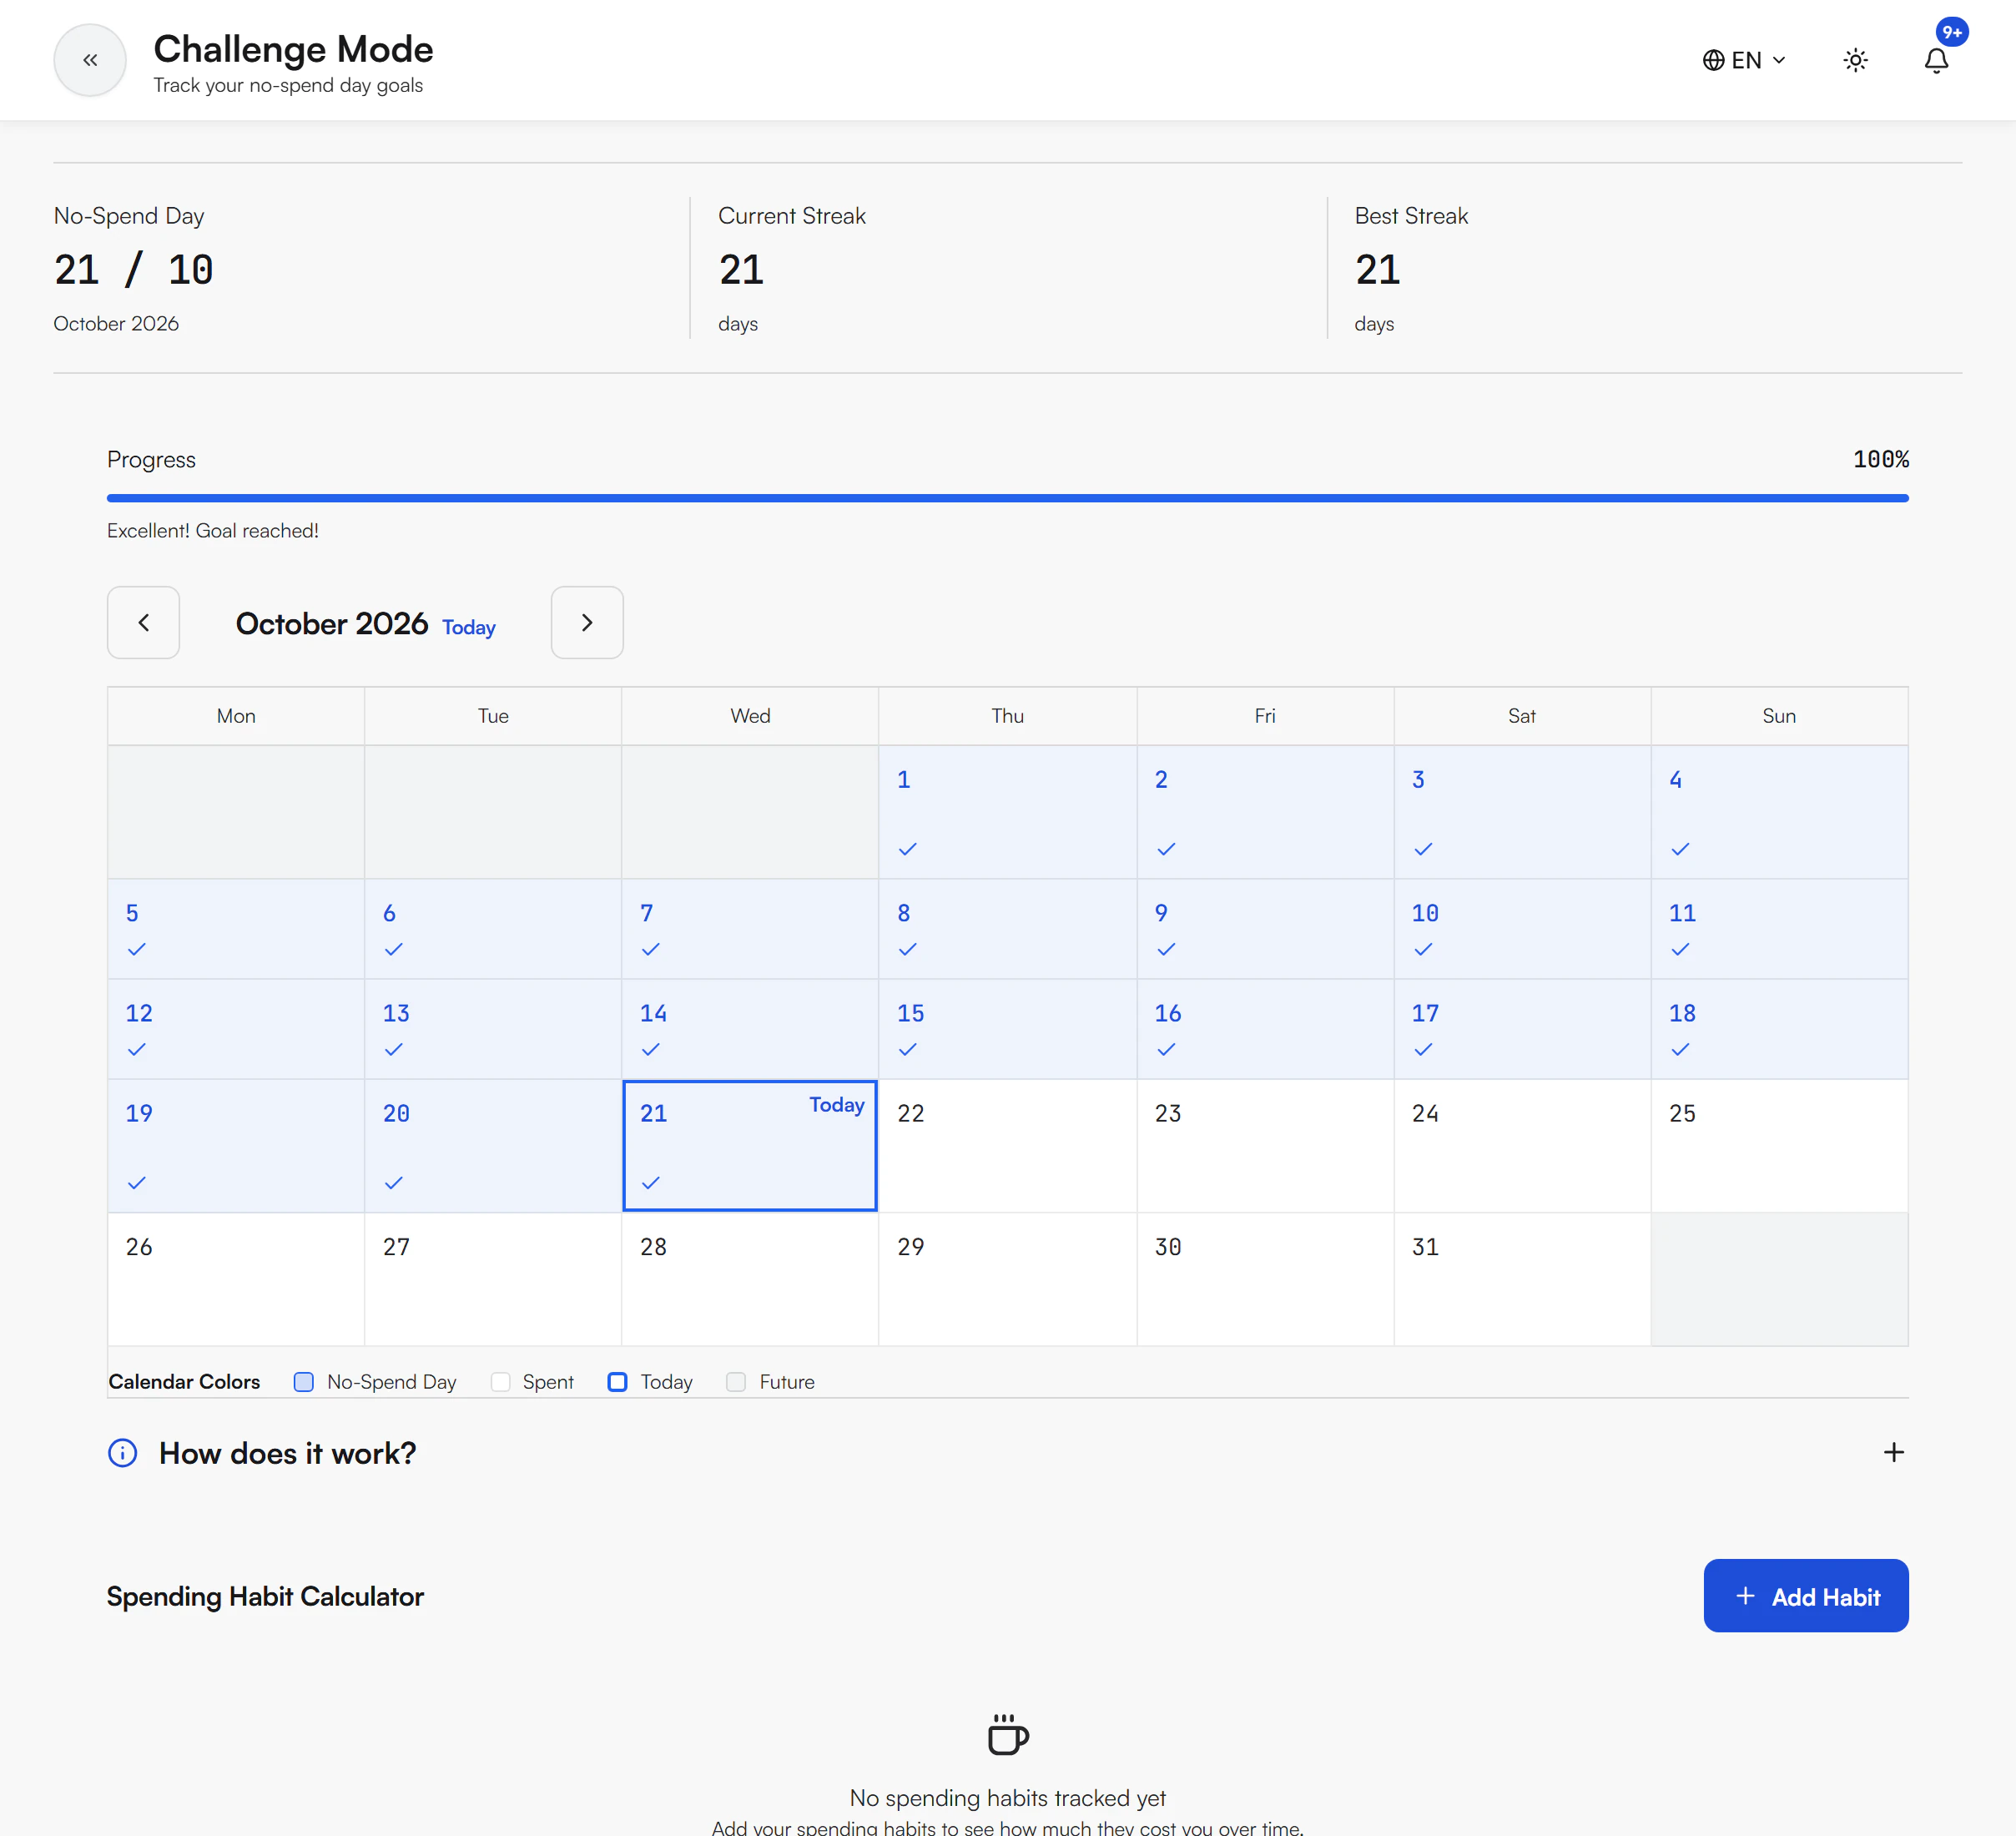Click day 17 in calendar
Screen dimensions: 2016x1836
1521,1029
